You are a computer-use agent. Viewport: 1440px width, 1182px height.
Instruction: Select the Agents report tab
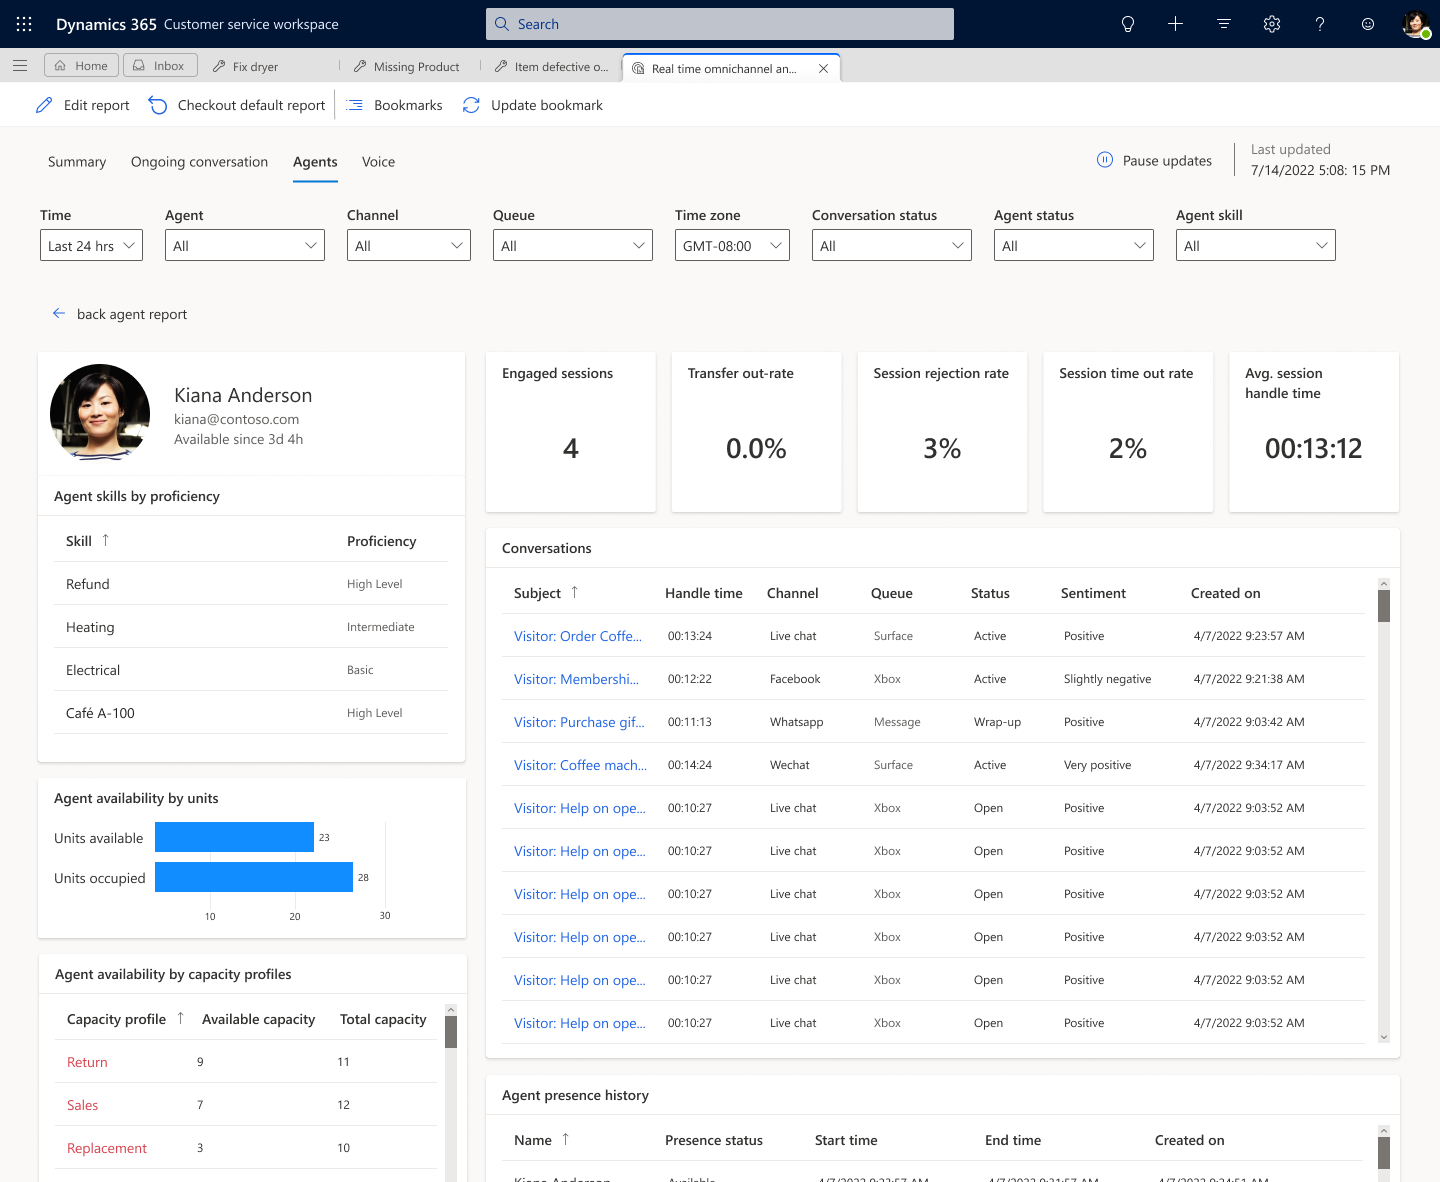pos(315,162)
